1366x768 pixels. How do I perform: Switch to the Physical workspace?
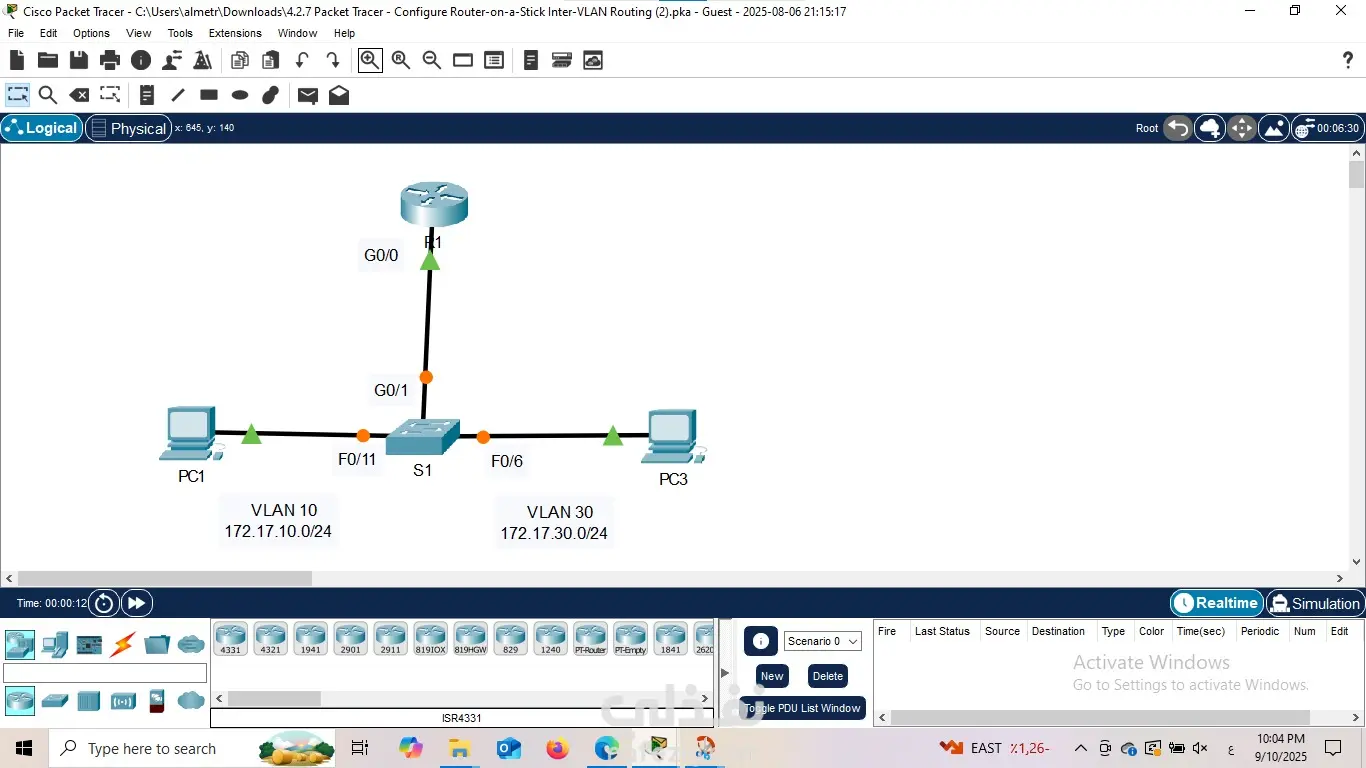(129, 128)
